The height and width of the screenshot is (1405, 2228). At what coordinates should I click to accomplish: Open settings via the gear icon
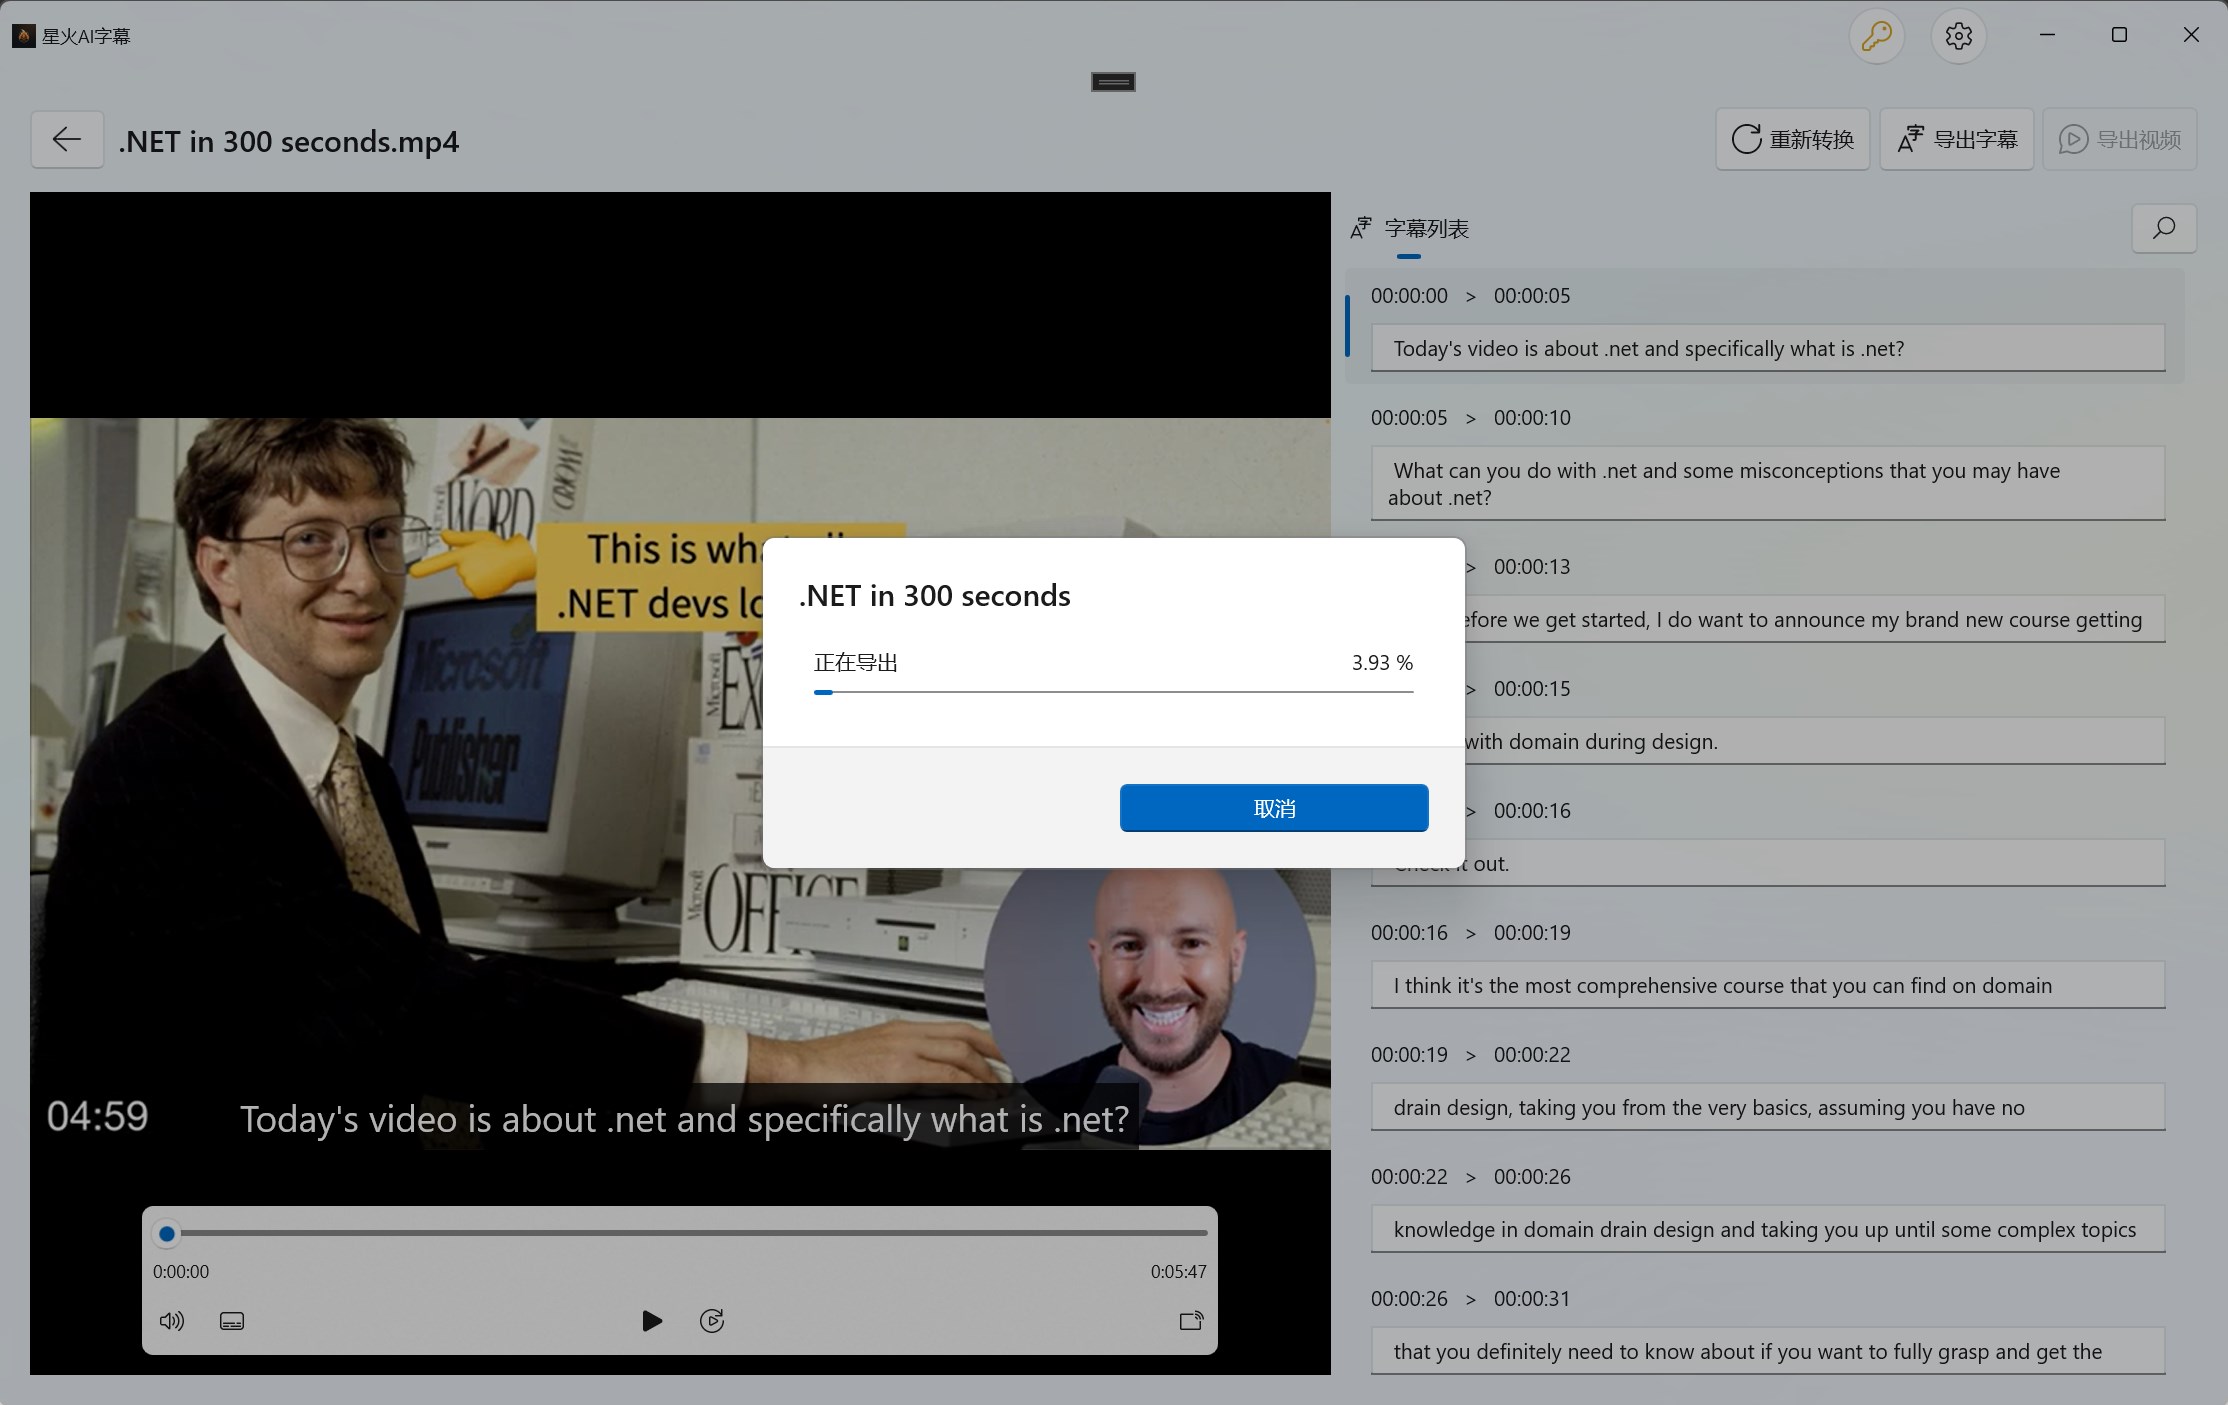(1958, 36)
